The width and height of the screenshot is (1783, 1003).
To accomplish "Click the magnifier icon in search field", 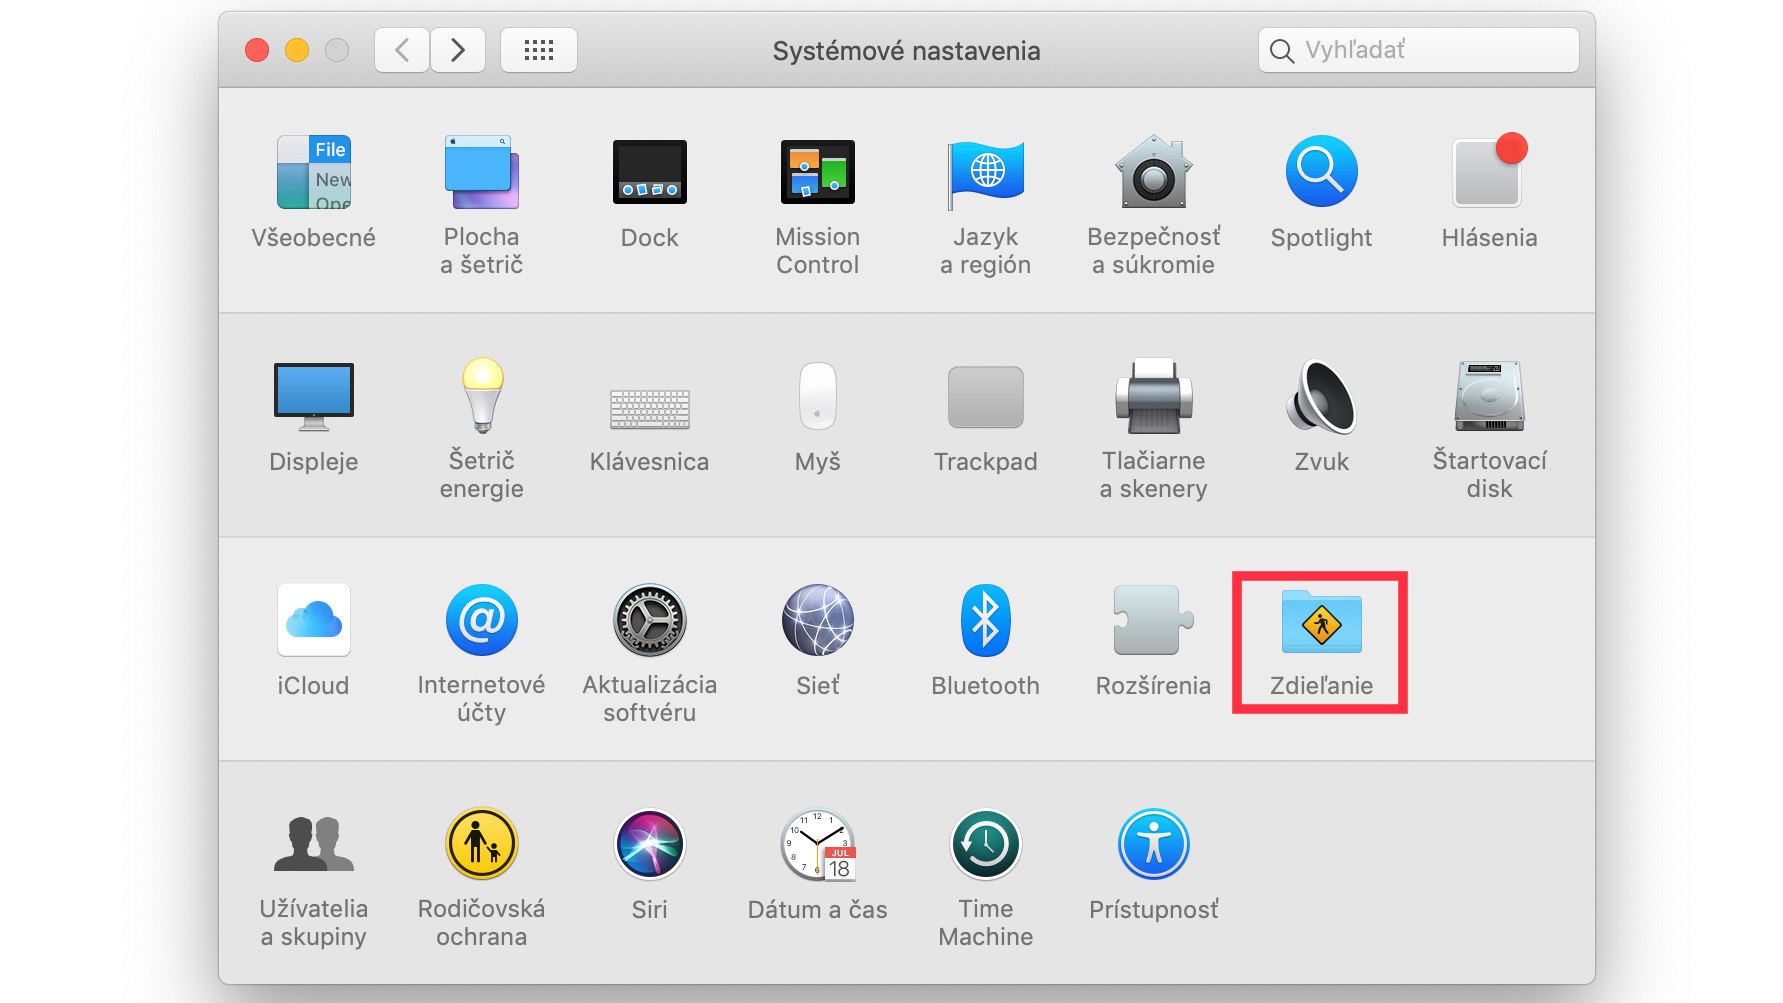I will coord(1282,51).
